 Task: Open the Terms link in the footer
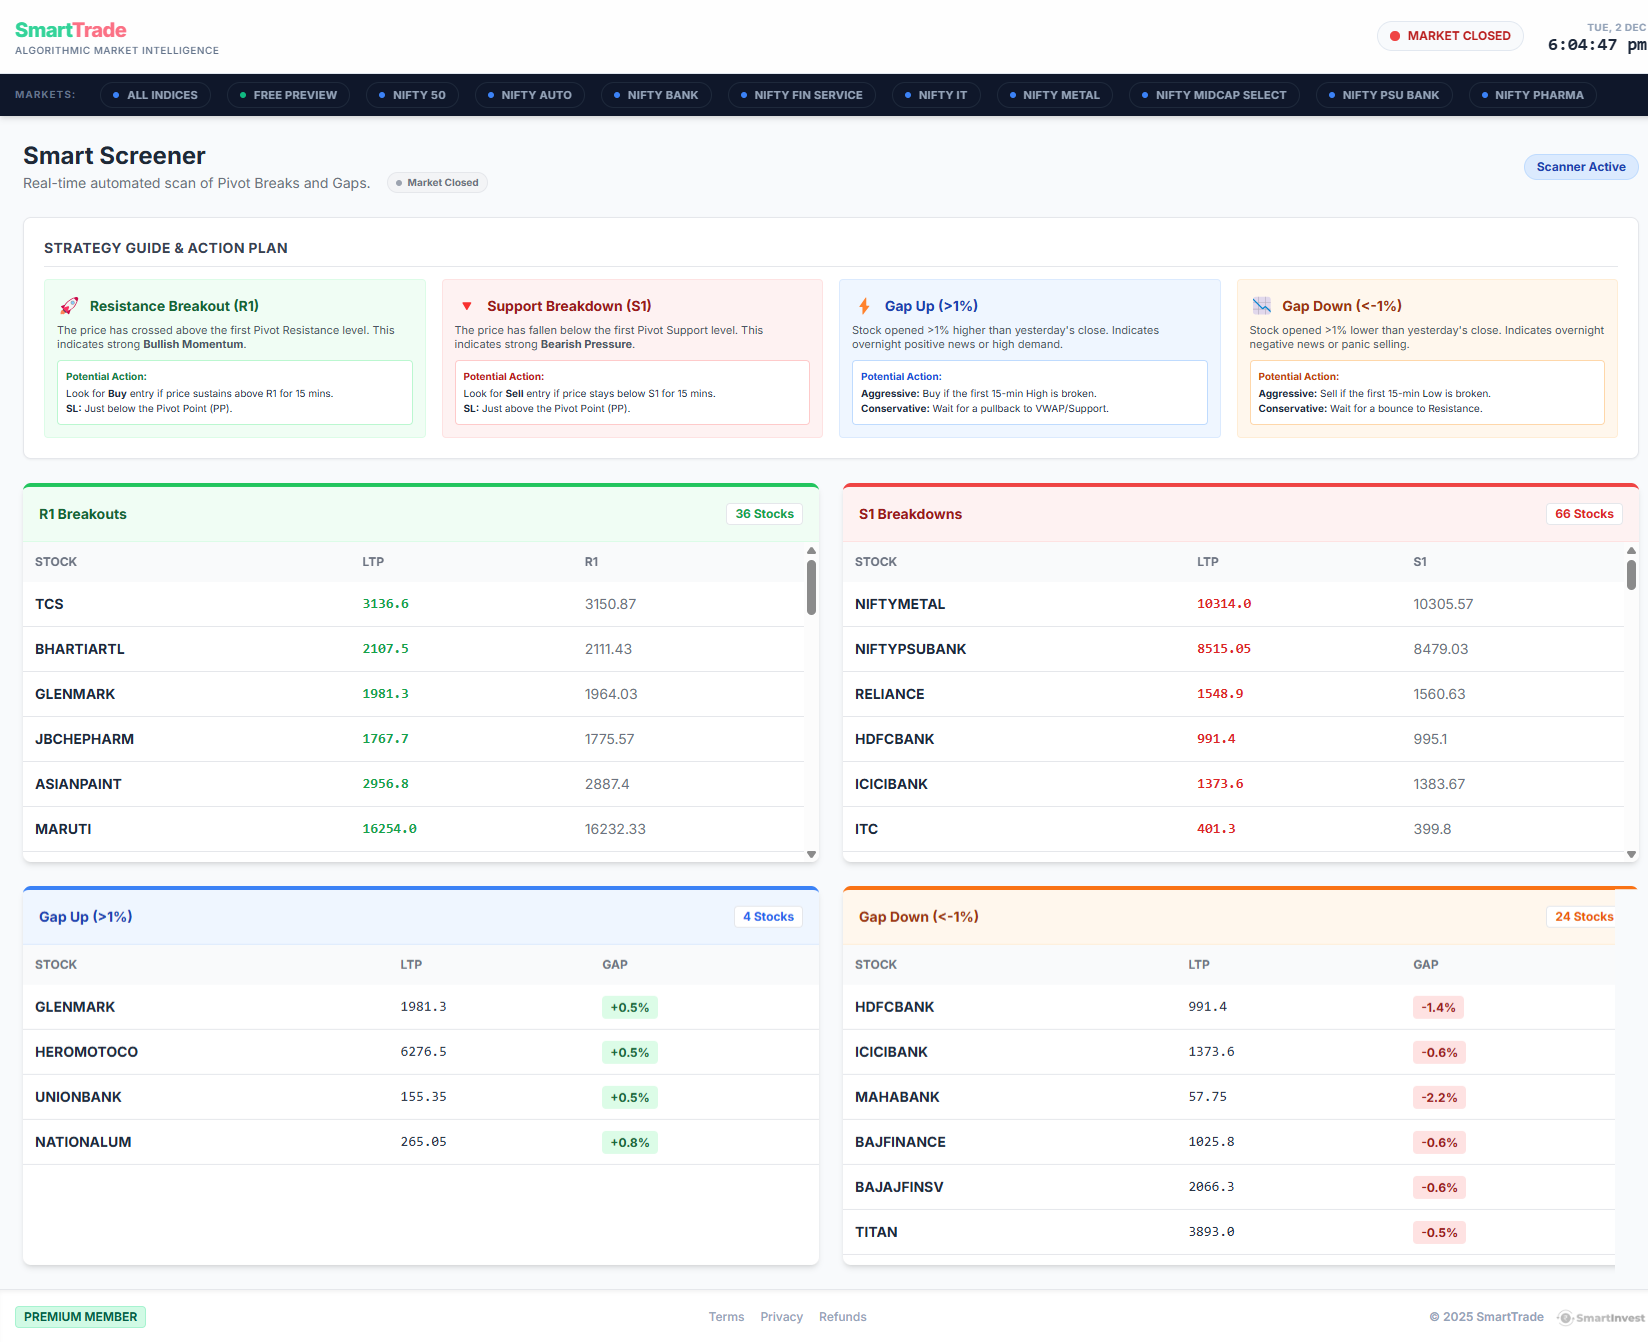726,1316
